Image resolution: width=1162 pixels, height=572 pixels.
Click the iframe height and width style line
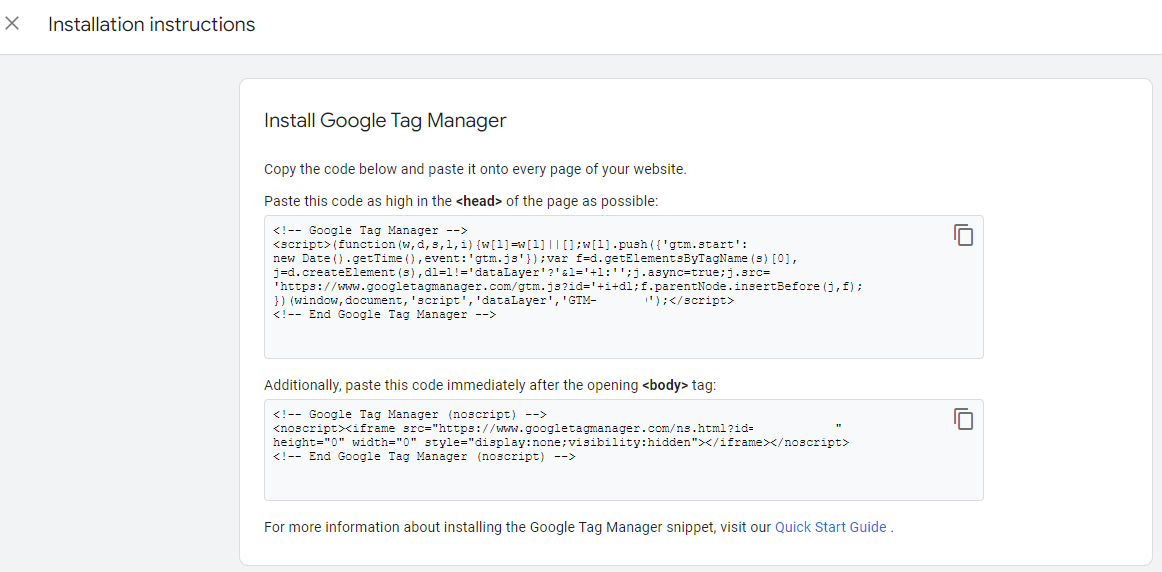point(560,443)
